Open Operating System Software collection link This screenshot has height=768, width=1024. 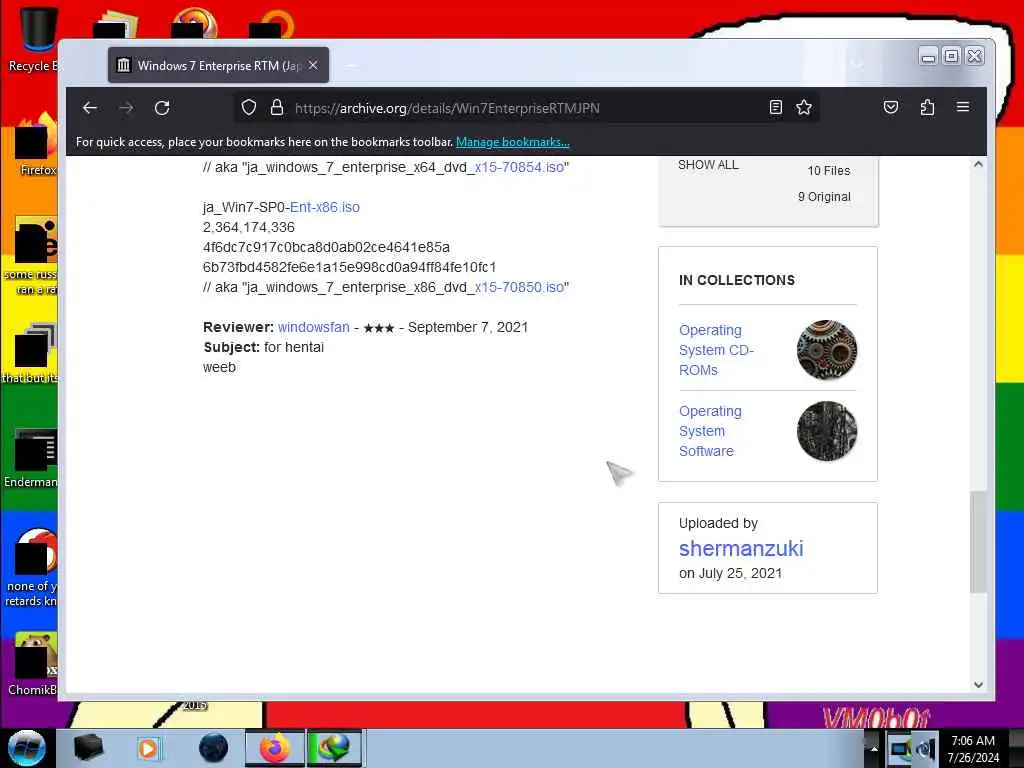click(710, 431)
